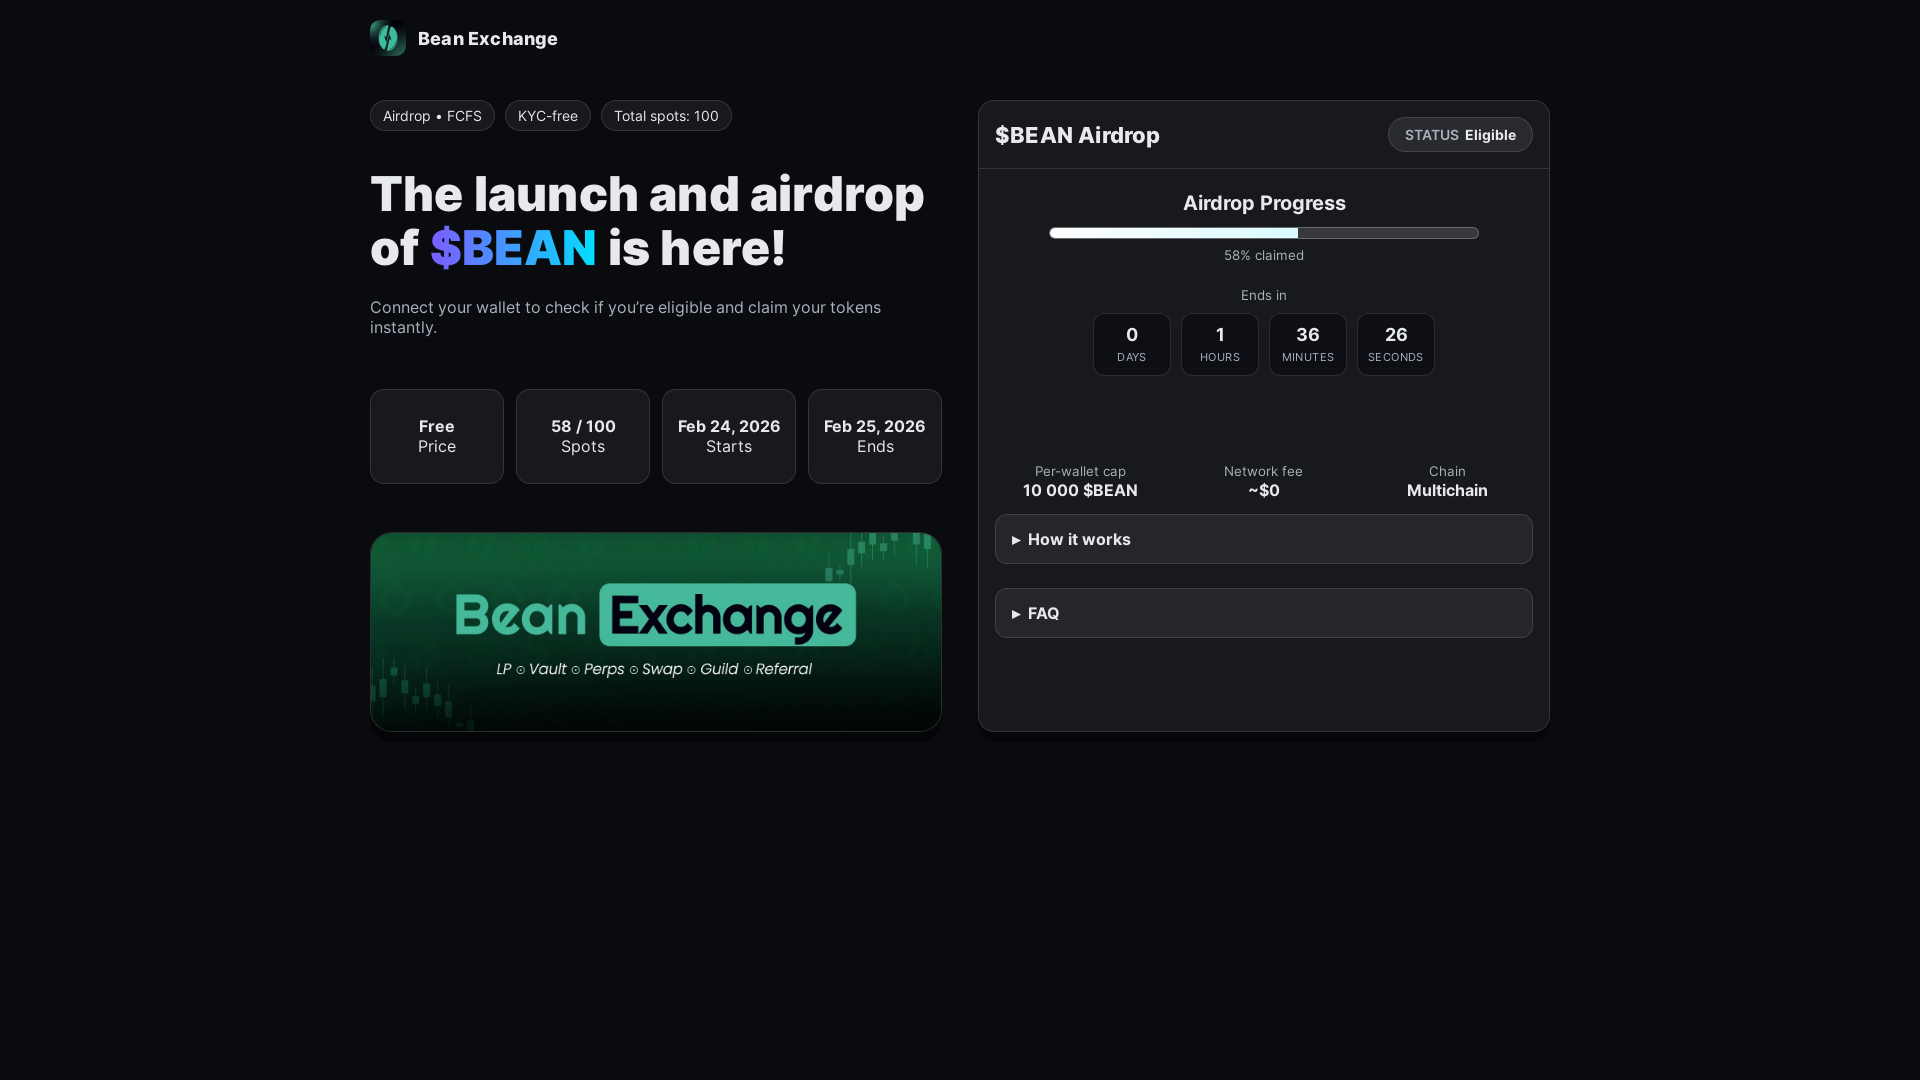The height and width of the screenshot is (1080, 1920).
Task: Click the Bean Exchange logo icon
Action: click(388, 38)
